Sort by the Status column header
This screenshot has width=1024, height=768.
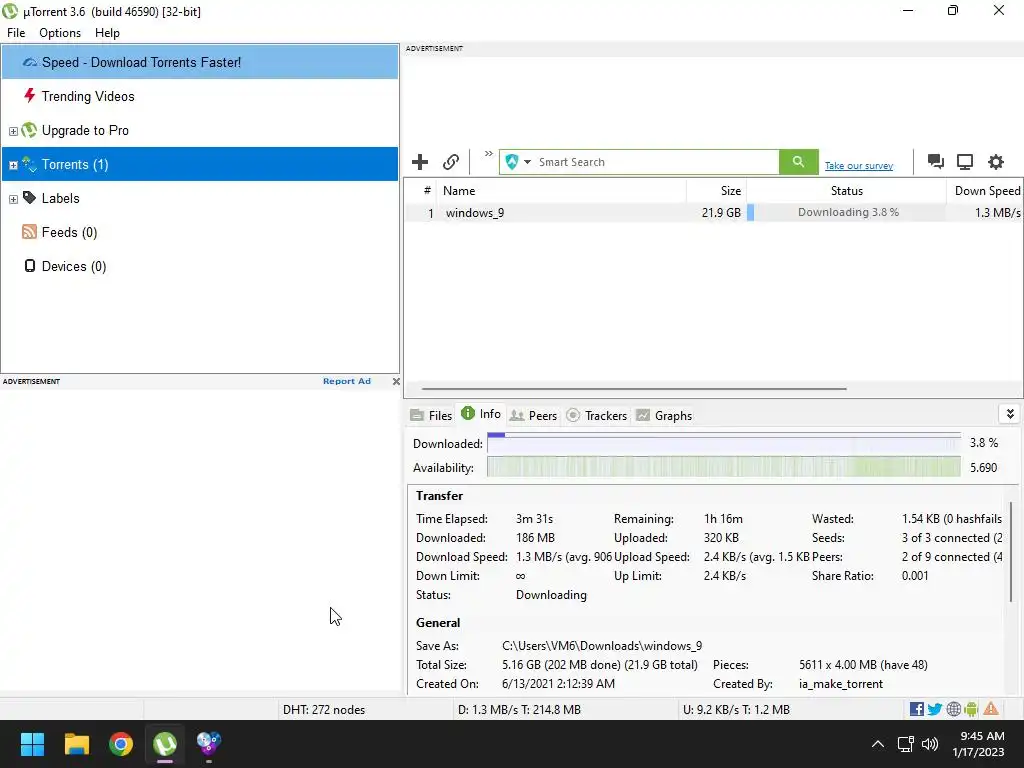point(846,191)
